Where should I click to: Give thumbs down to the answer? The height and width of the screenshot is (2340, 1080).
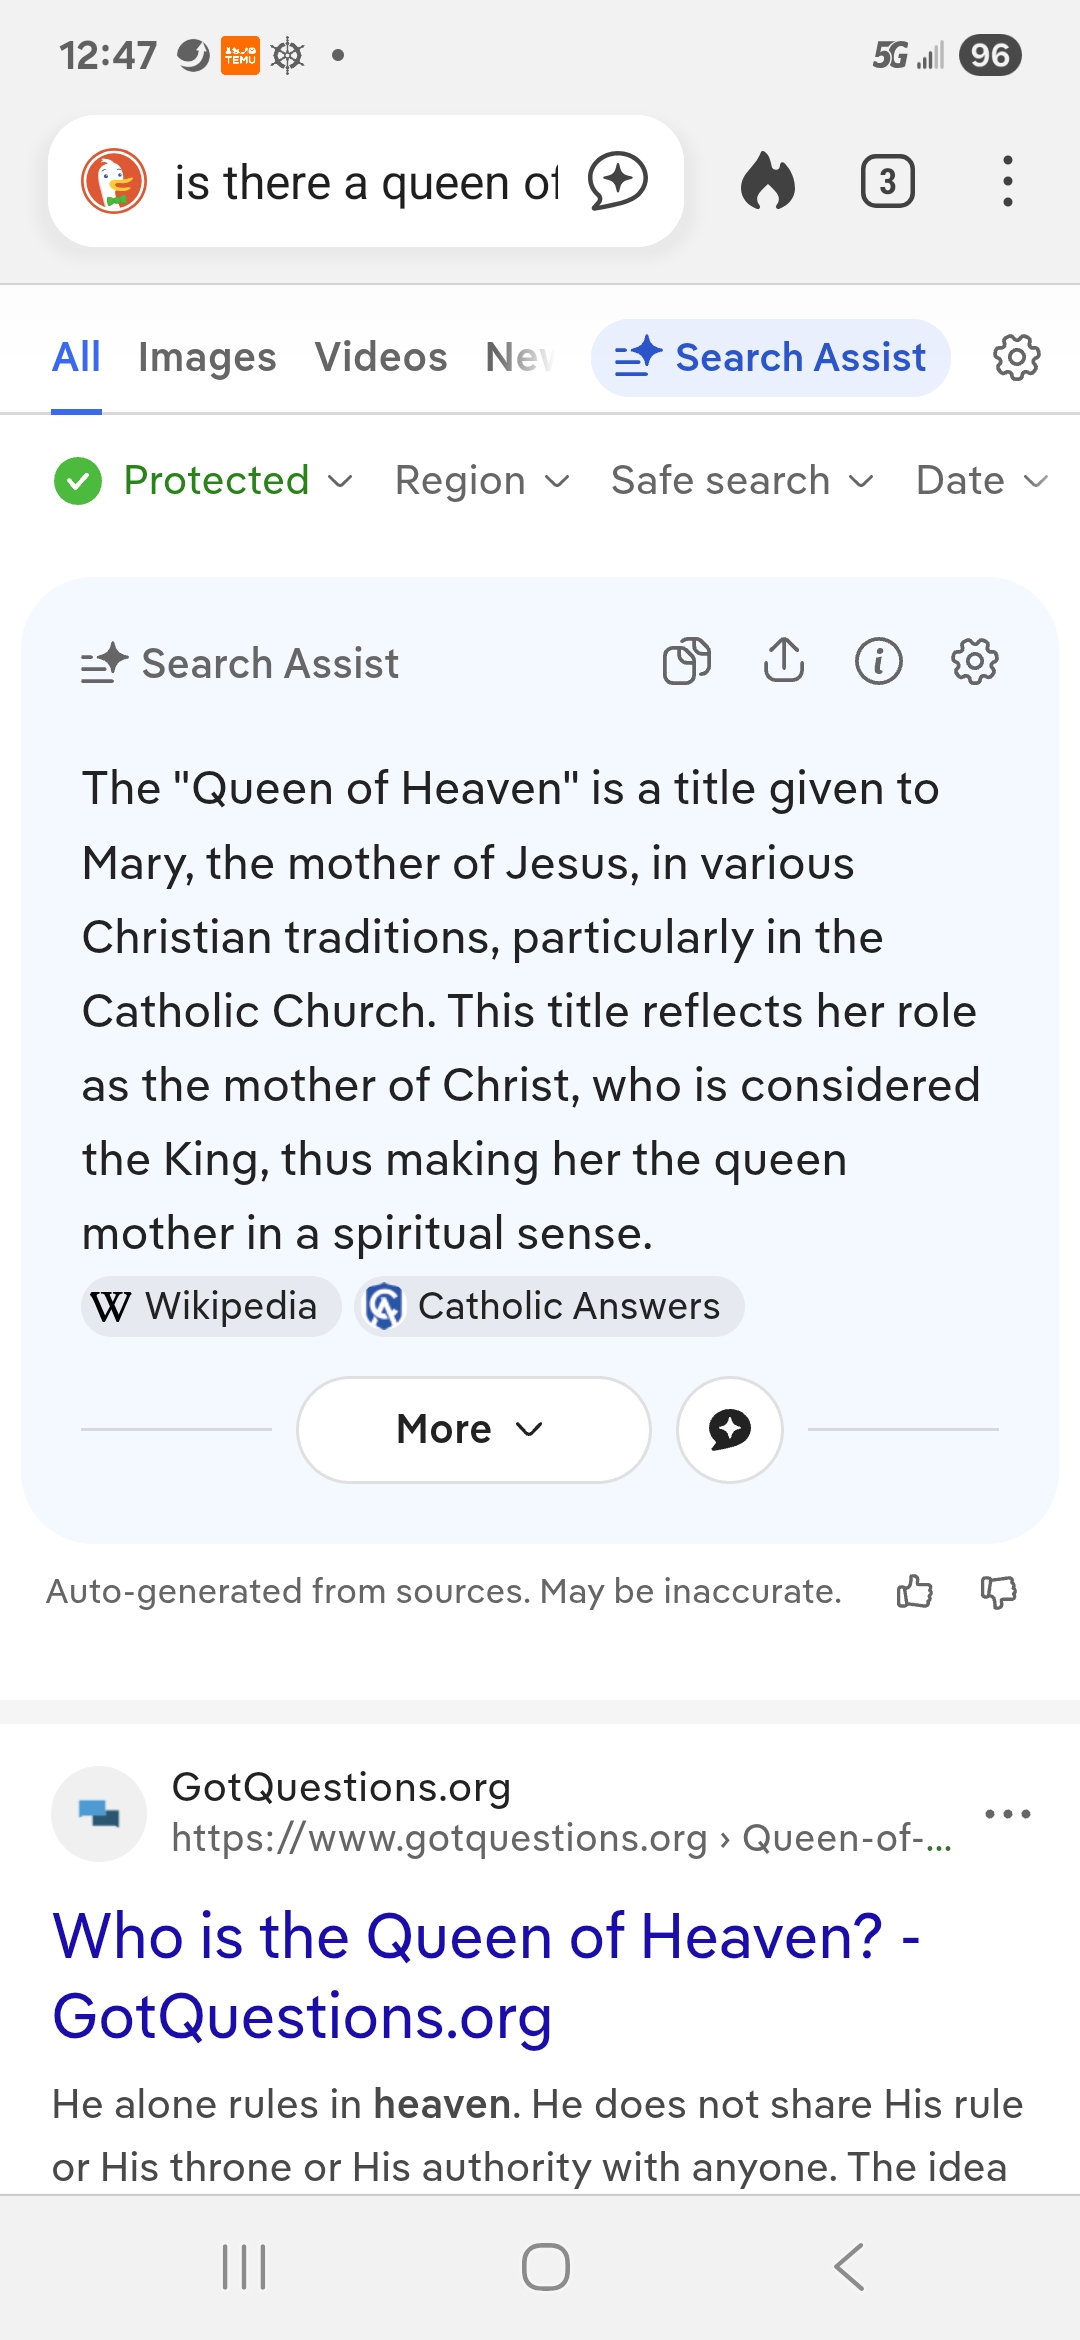pyautogui.click(x=998, y=1591)
